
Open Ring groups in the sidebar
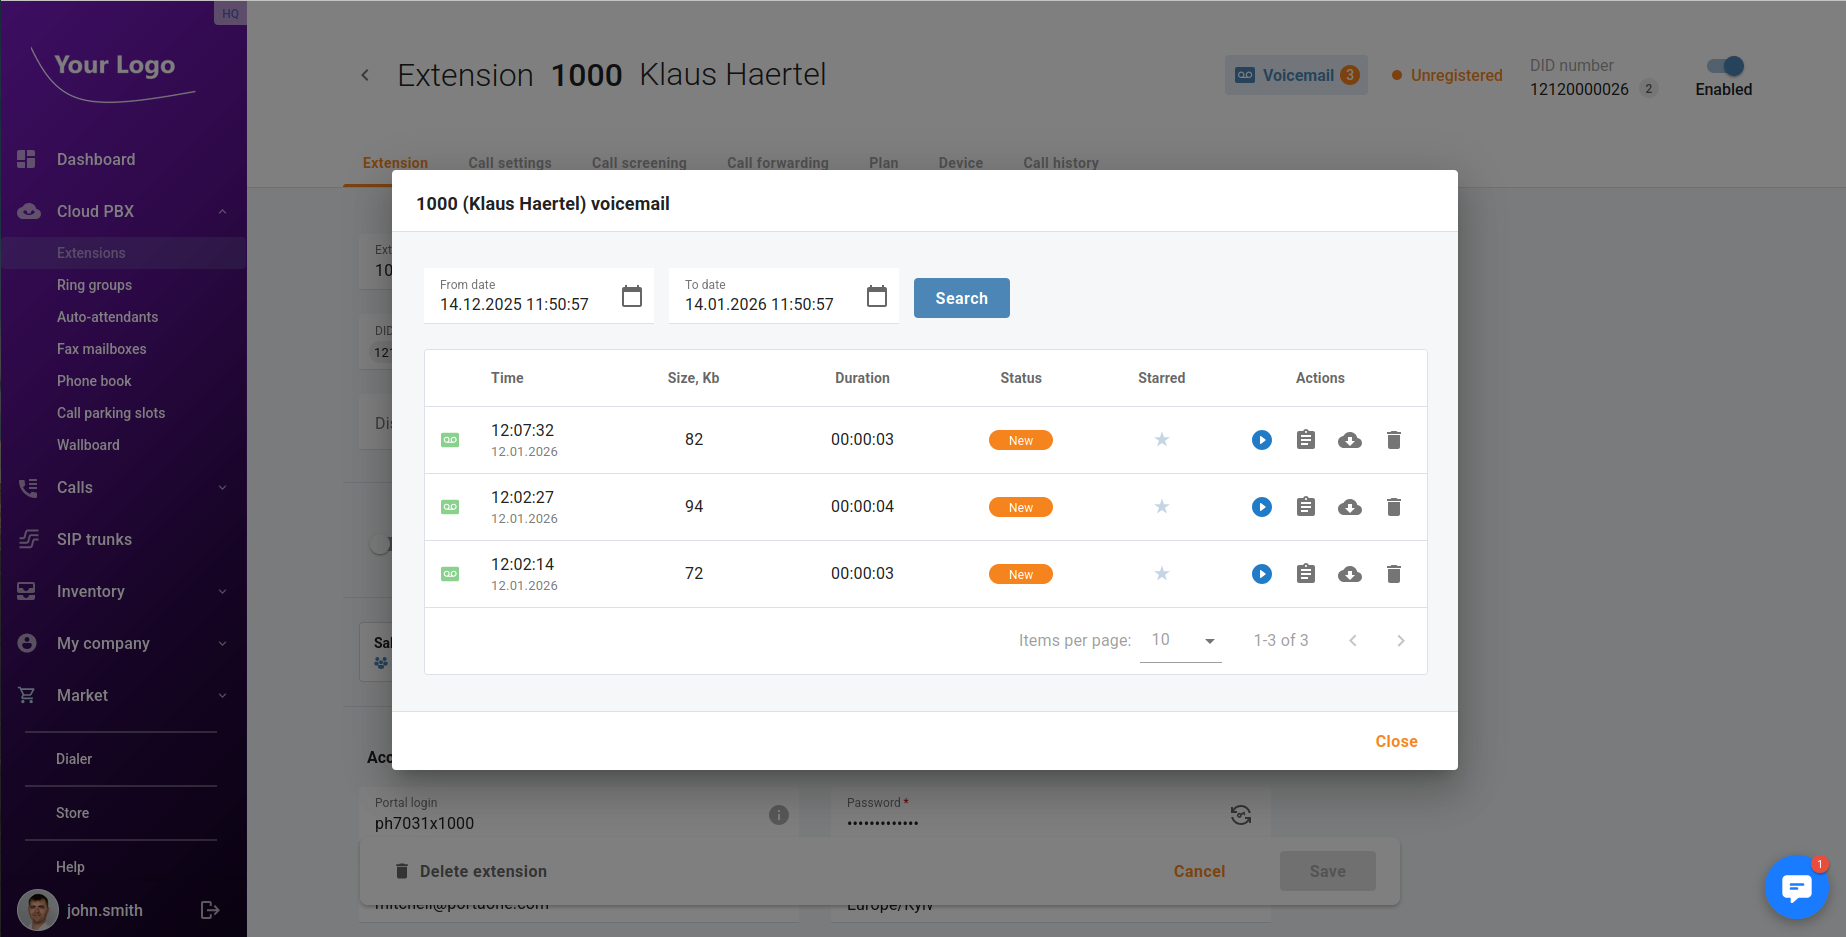[x=94, y=285]
